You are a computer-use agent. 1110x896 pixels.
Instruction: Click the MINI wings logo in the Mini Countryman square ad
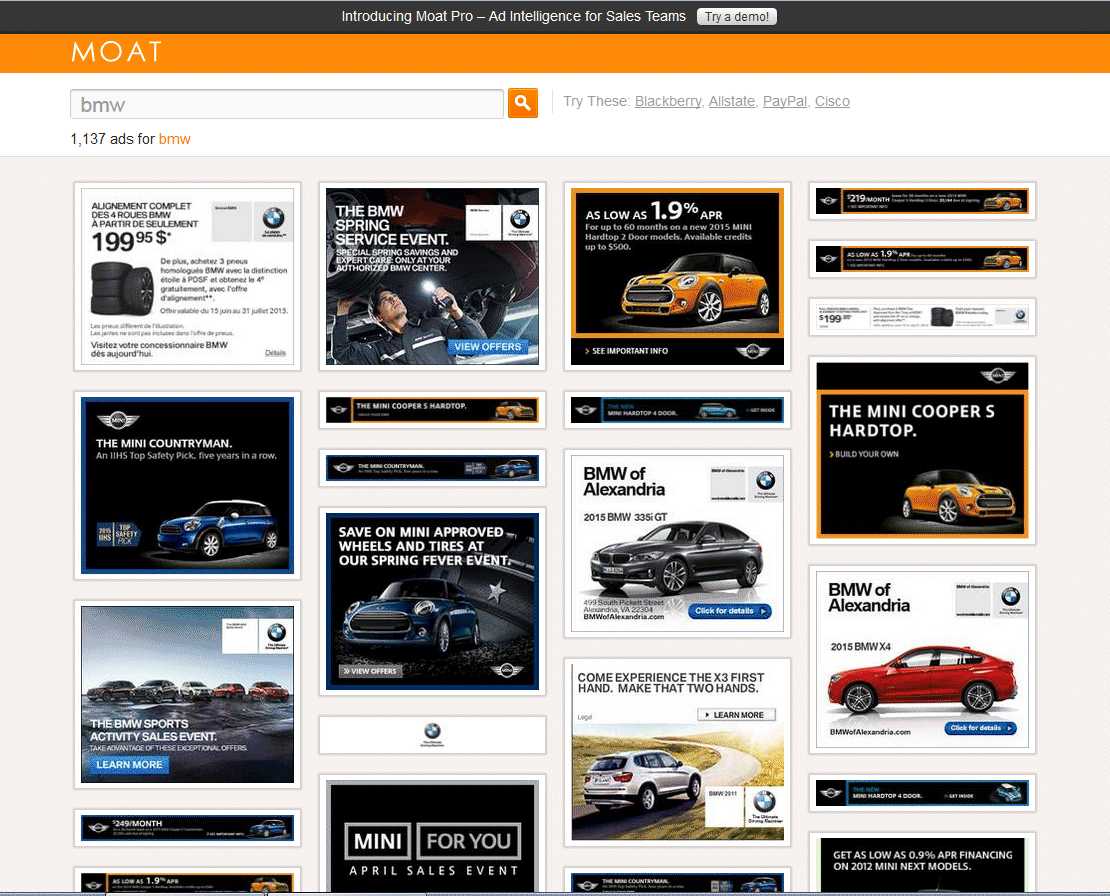[118, 420]
